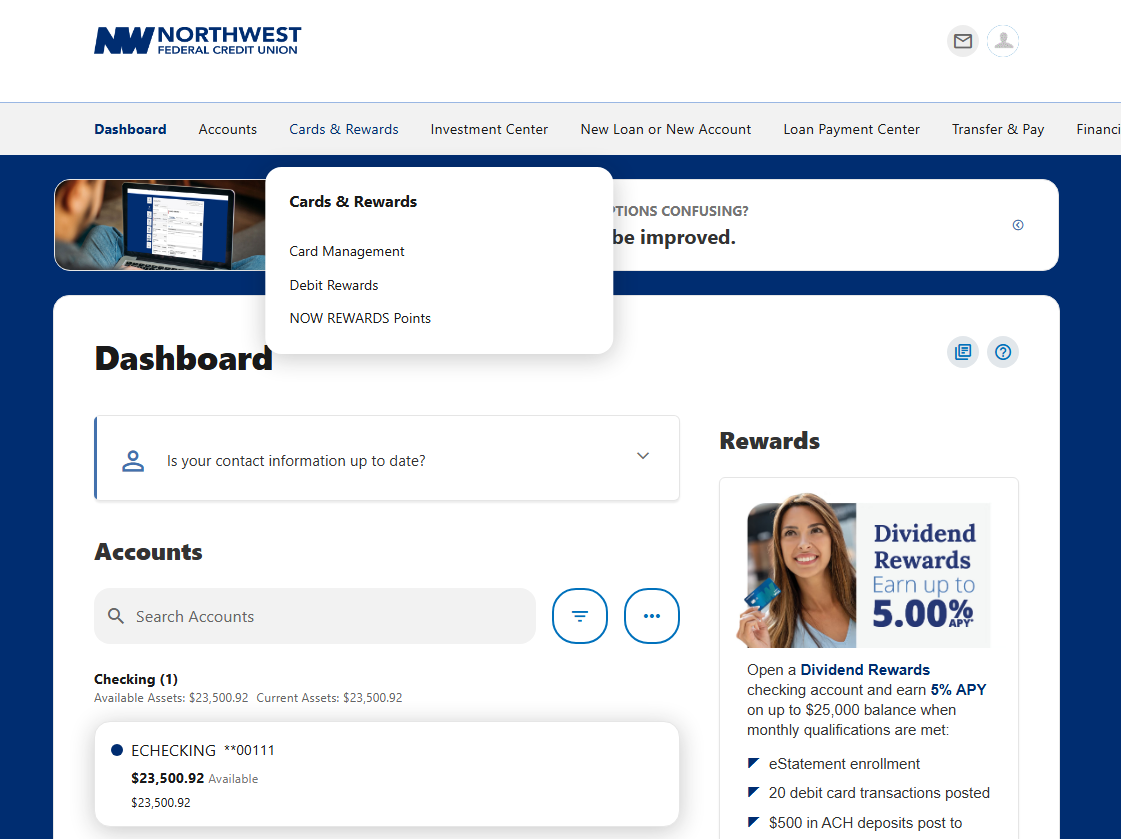Viewport: 1121px width, 839px height.
Task: Select Debit Rewards from the dropdown
Action: tap(334, 285)
